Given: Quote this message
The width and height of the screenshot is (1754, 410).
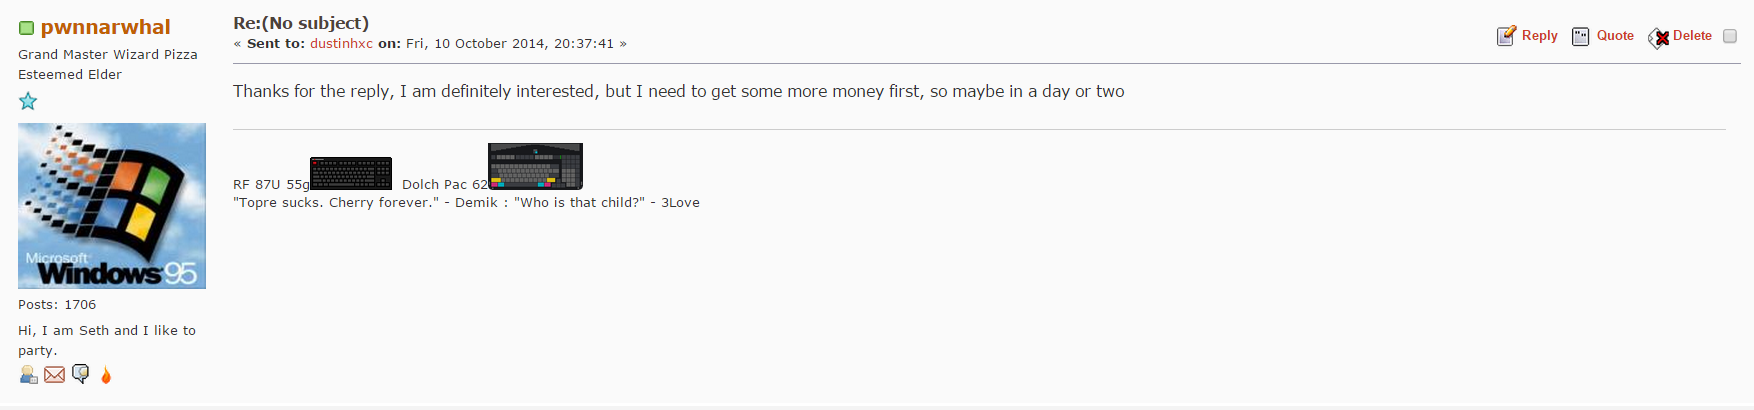Looking at the screenshot, I should [x=1615, y=35].
